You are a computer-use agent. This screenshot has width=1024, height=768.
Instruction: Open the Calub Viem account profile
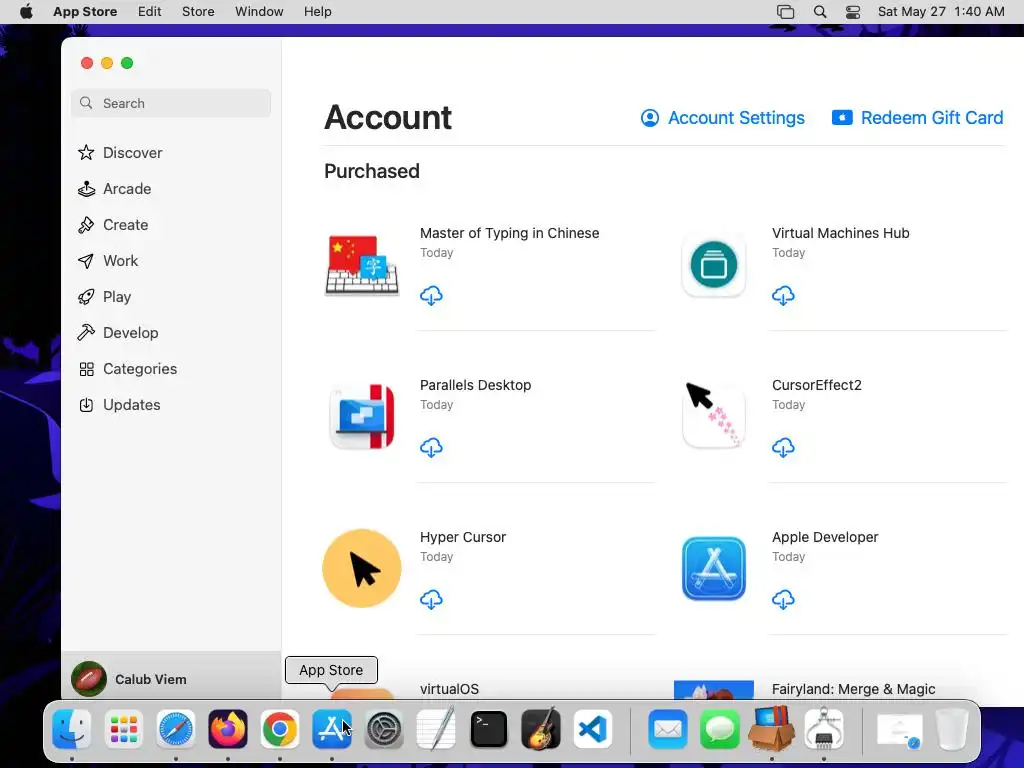[x=171, y=679]
